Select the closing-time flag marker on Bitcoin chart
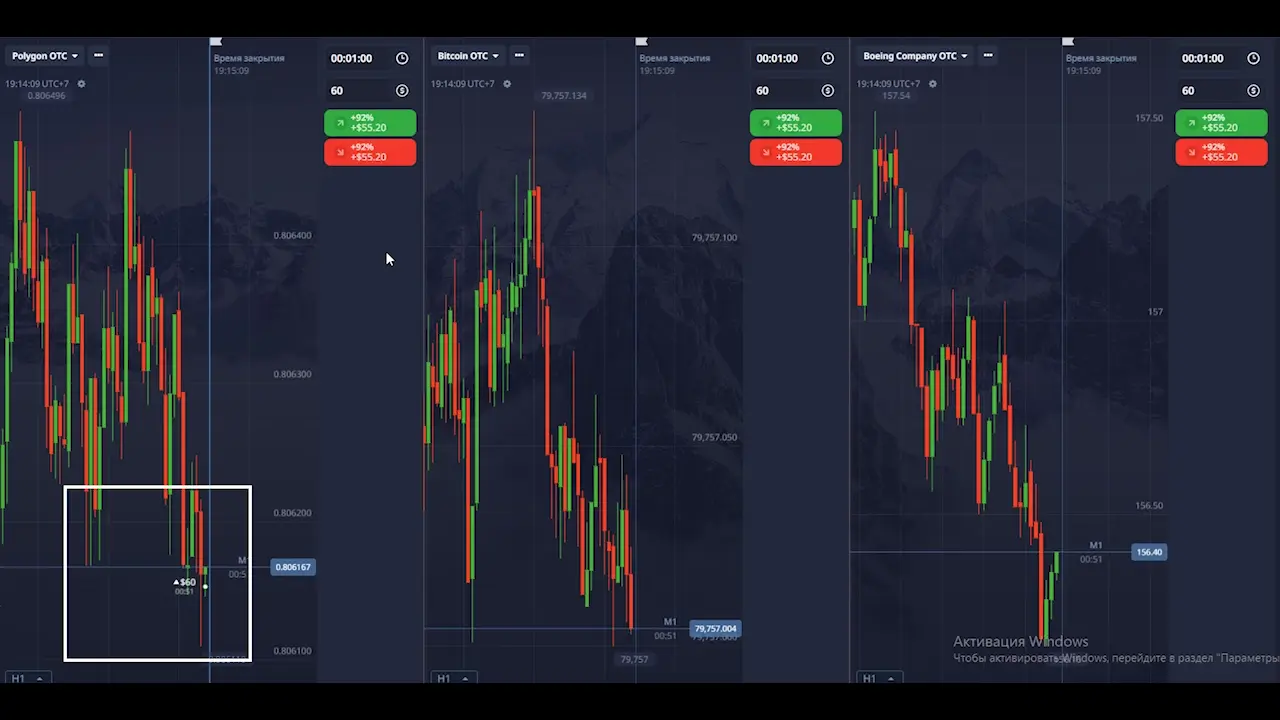Image resolution: width=1280 pixels, height=720 pixels. click(x=642, y=42)
